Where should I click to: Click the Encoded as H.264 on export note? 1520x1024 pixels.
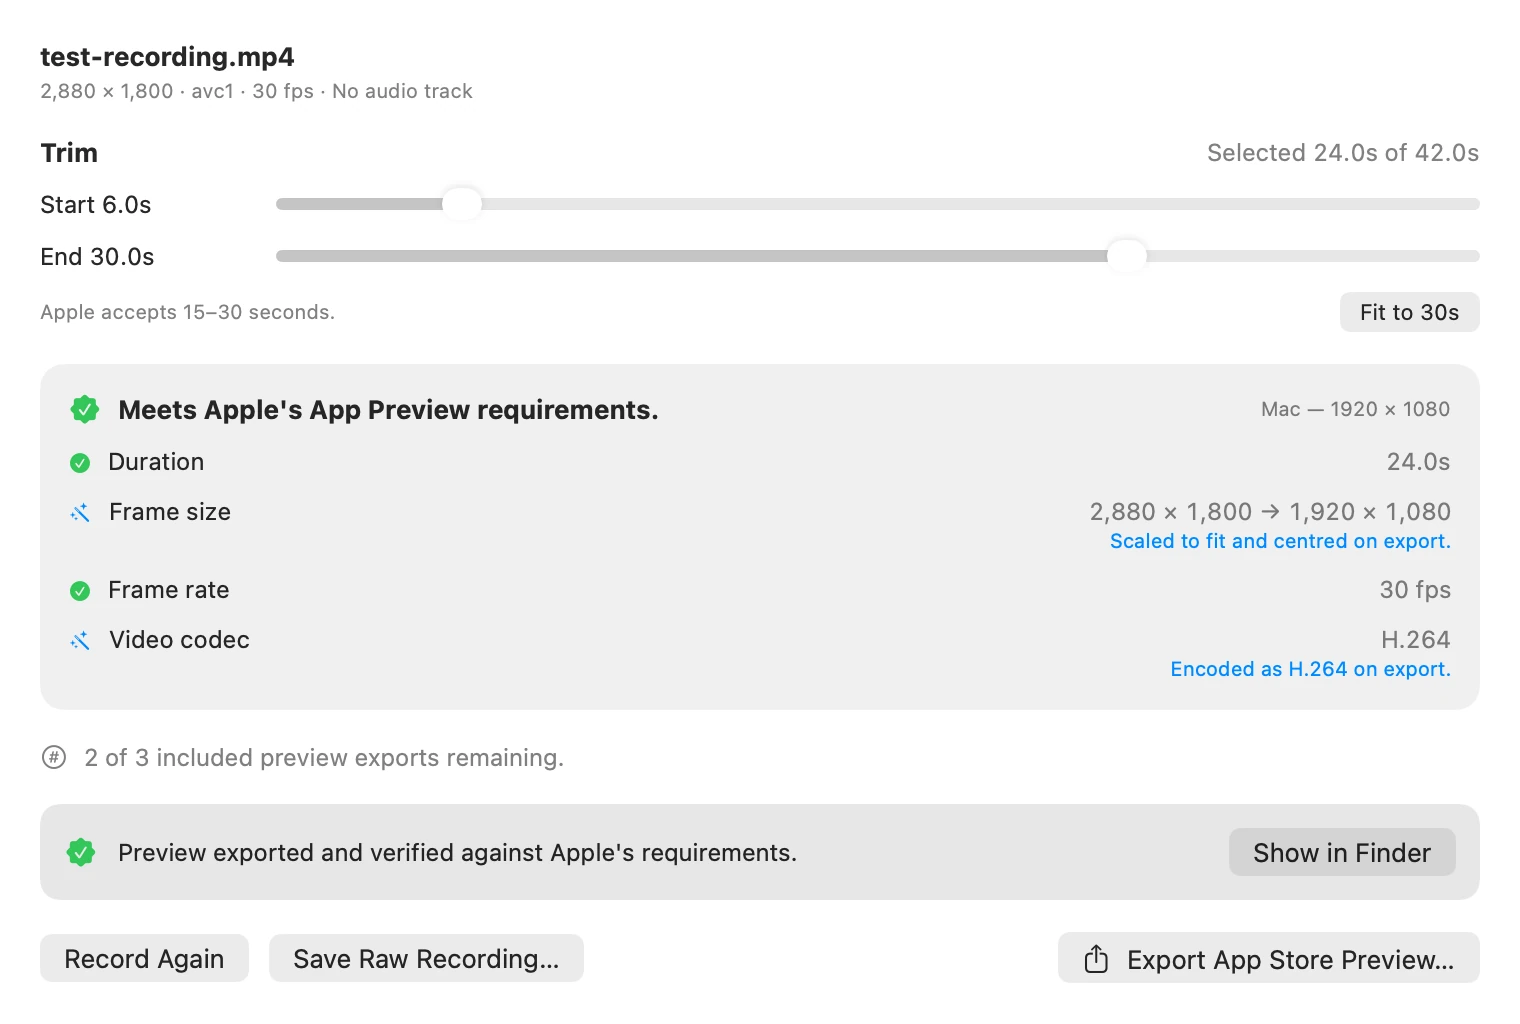point(1310,669)
